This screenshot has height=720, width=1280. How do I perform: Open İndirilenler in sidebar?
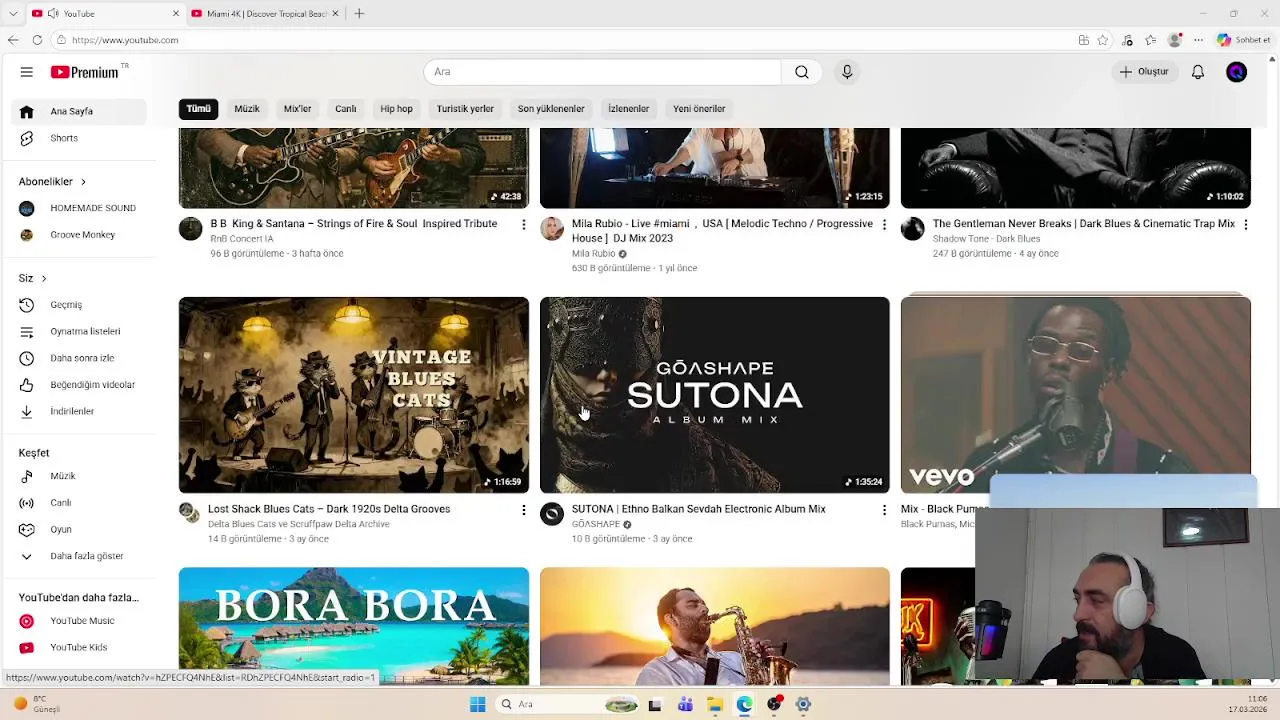[78, 411]
